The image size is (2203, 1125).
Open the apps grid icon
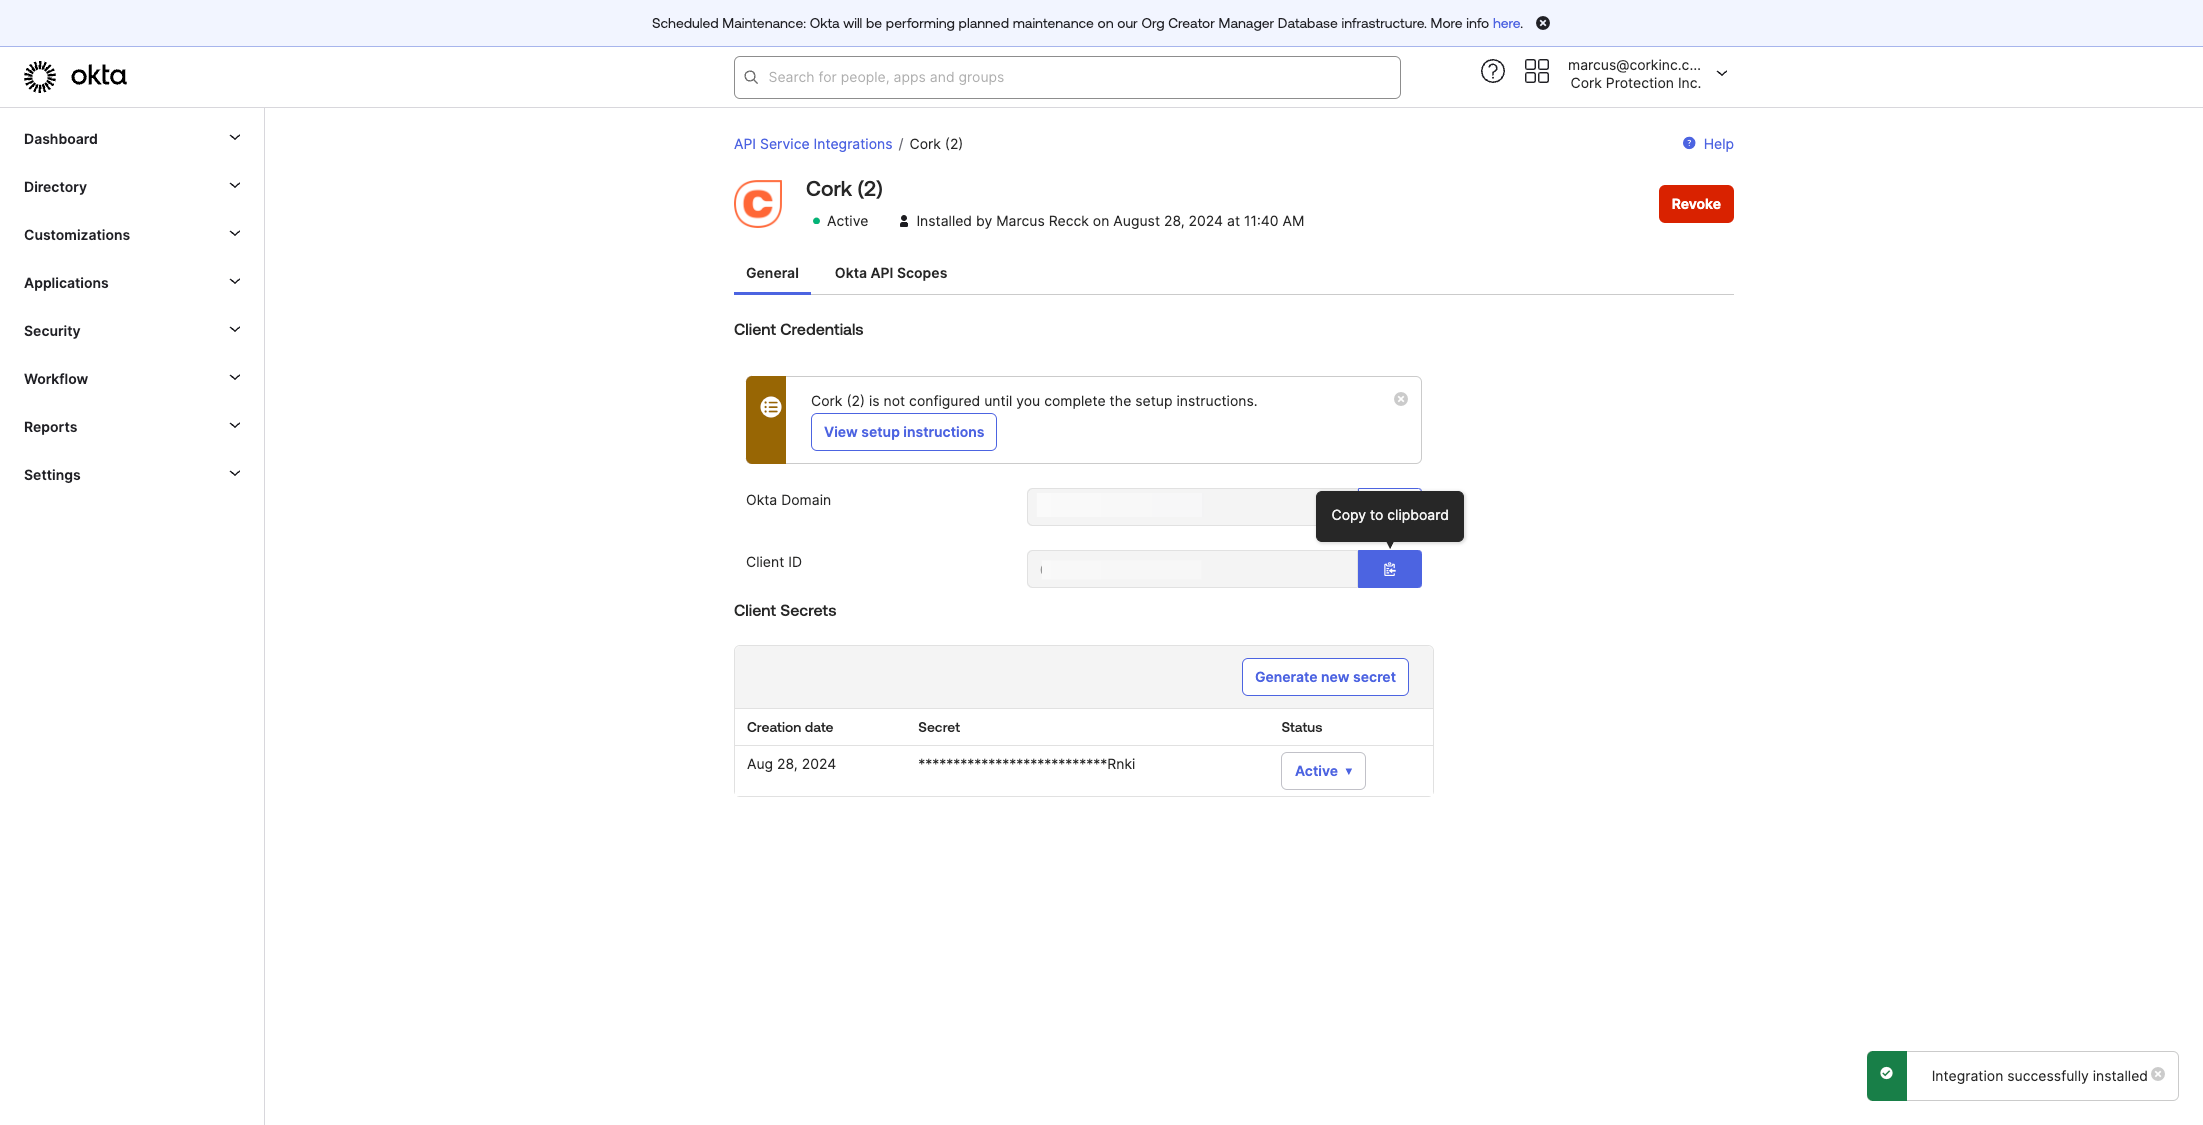(1536, 71)
